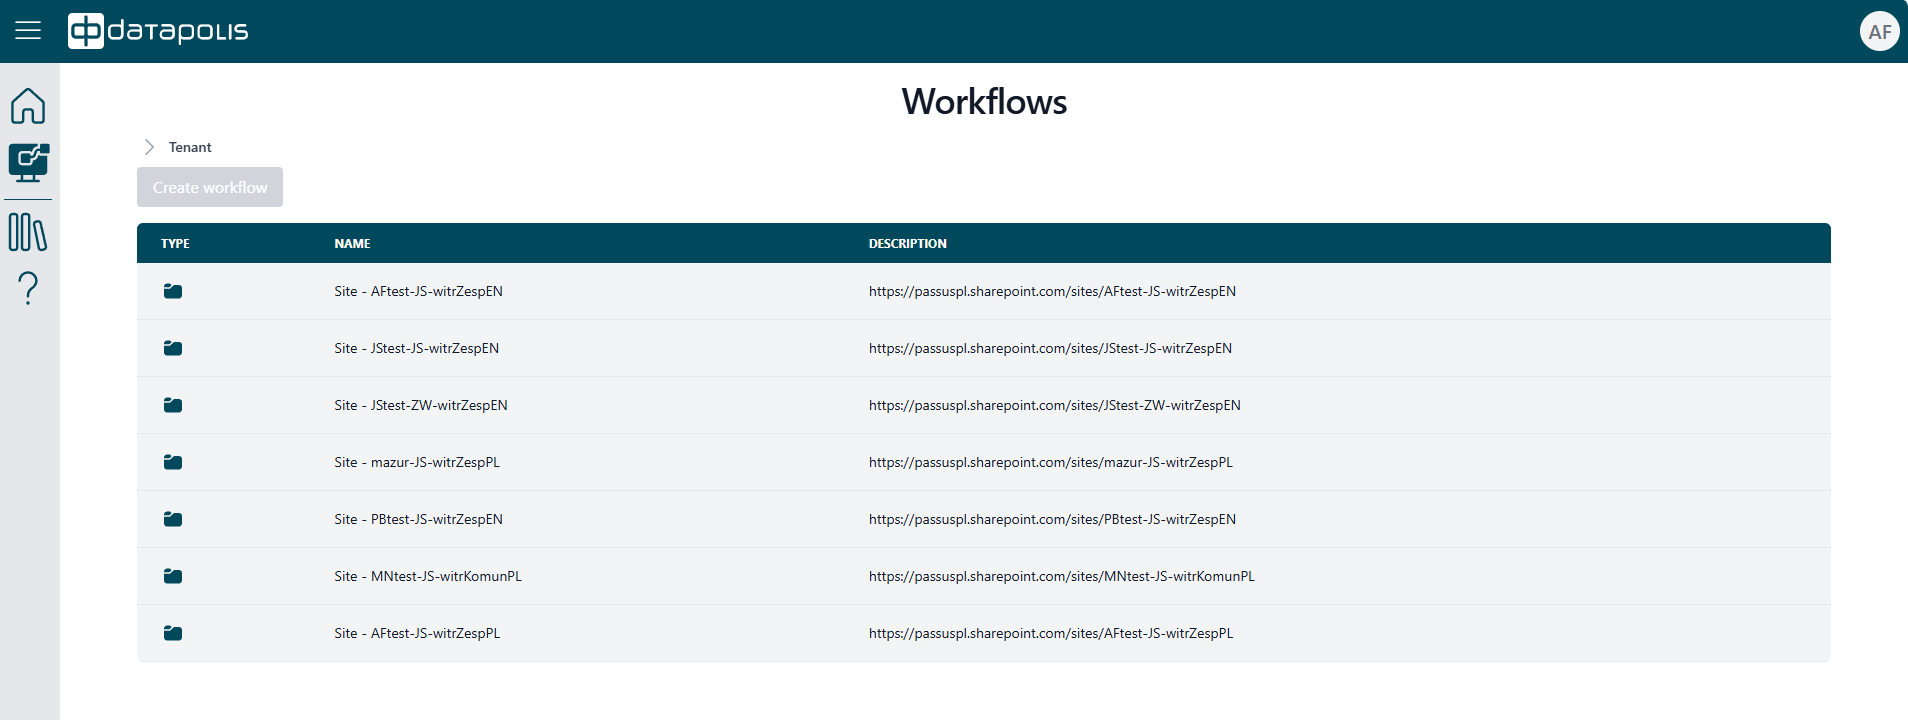Viewport: 1908px width, 720px height.
Task: Select the Tenant breadcrumb label
Action: click(x=190, y=147)
